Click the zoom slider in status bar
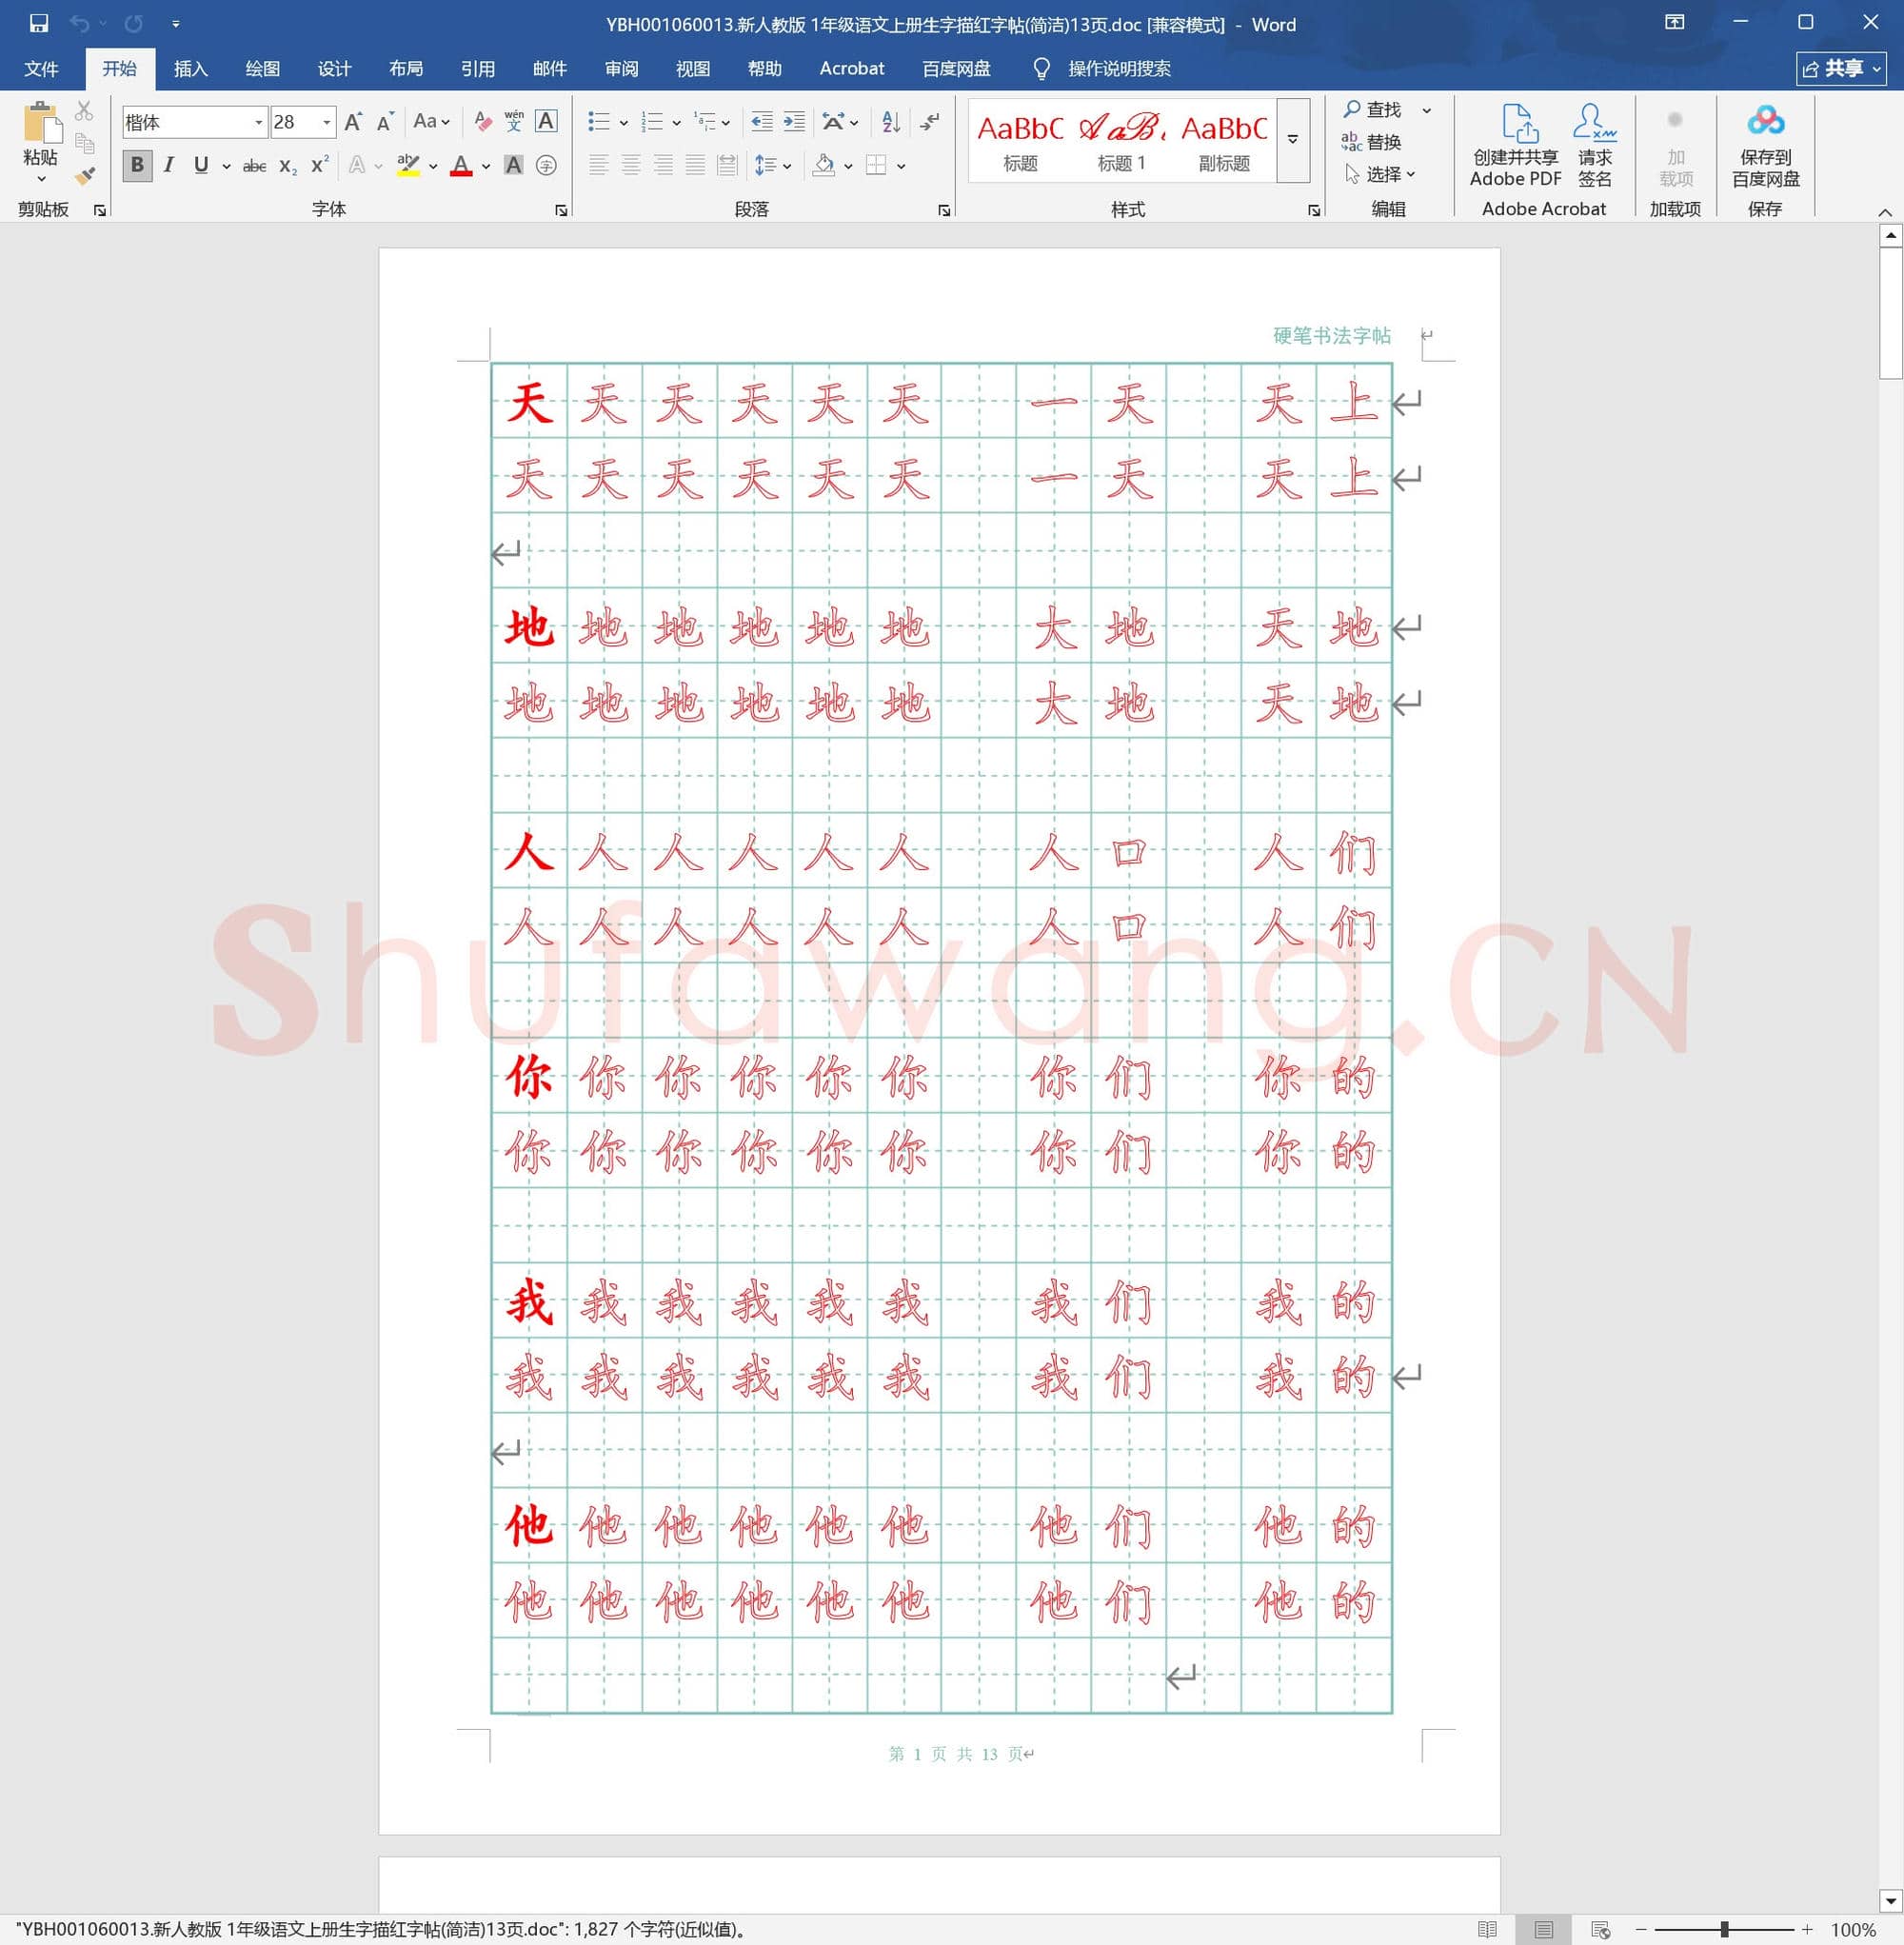The height and width of the screenshot is (1945, 1904). (x=1724, y=1929)
